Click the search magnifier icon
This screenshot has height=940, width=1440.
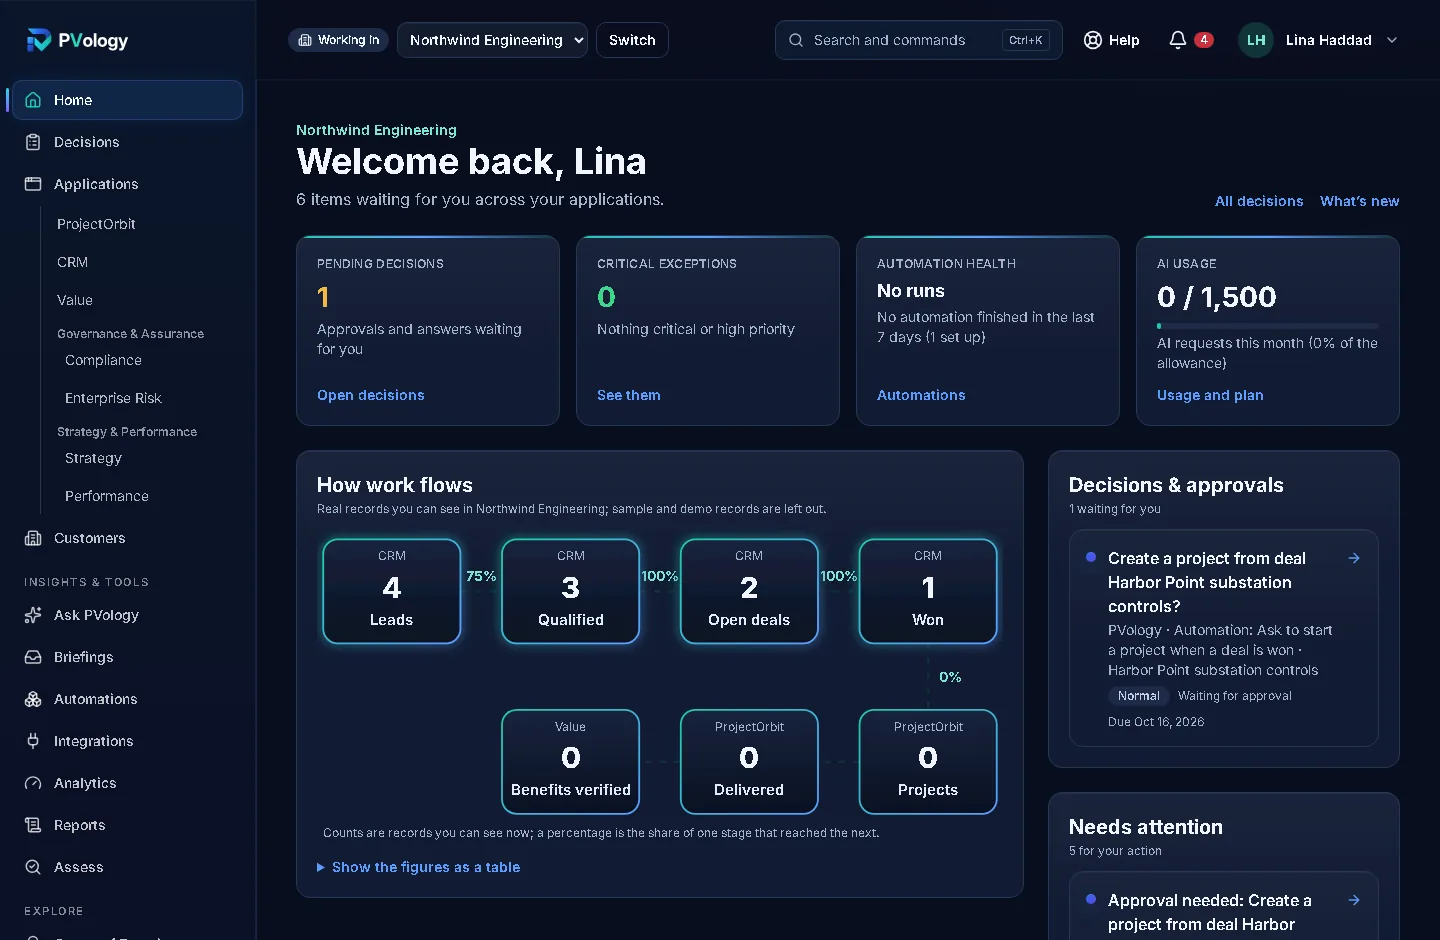796,40
